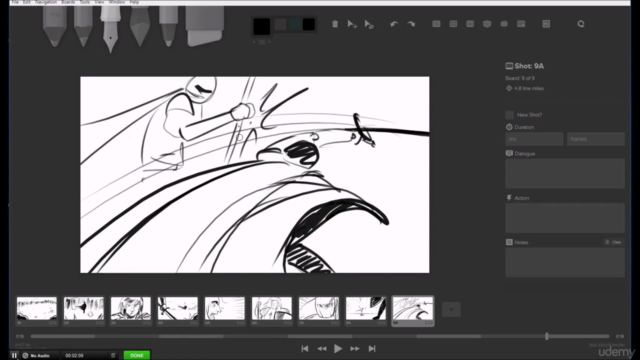Pick the dark teal palette swatch

coord(295,24)
